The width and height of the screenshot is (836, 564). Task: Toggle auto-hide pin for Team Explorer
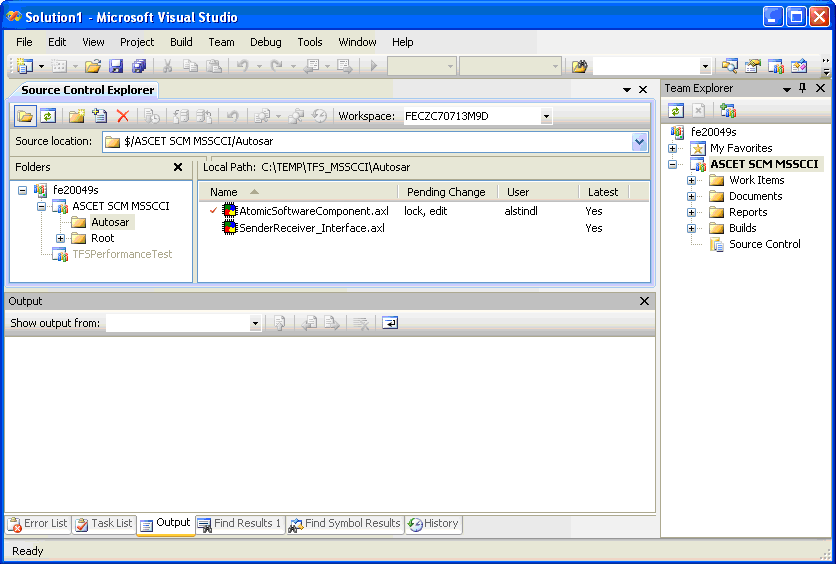(x=803, y=88)
